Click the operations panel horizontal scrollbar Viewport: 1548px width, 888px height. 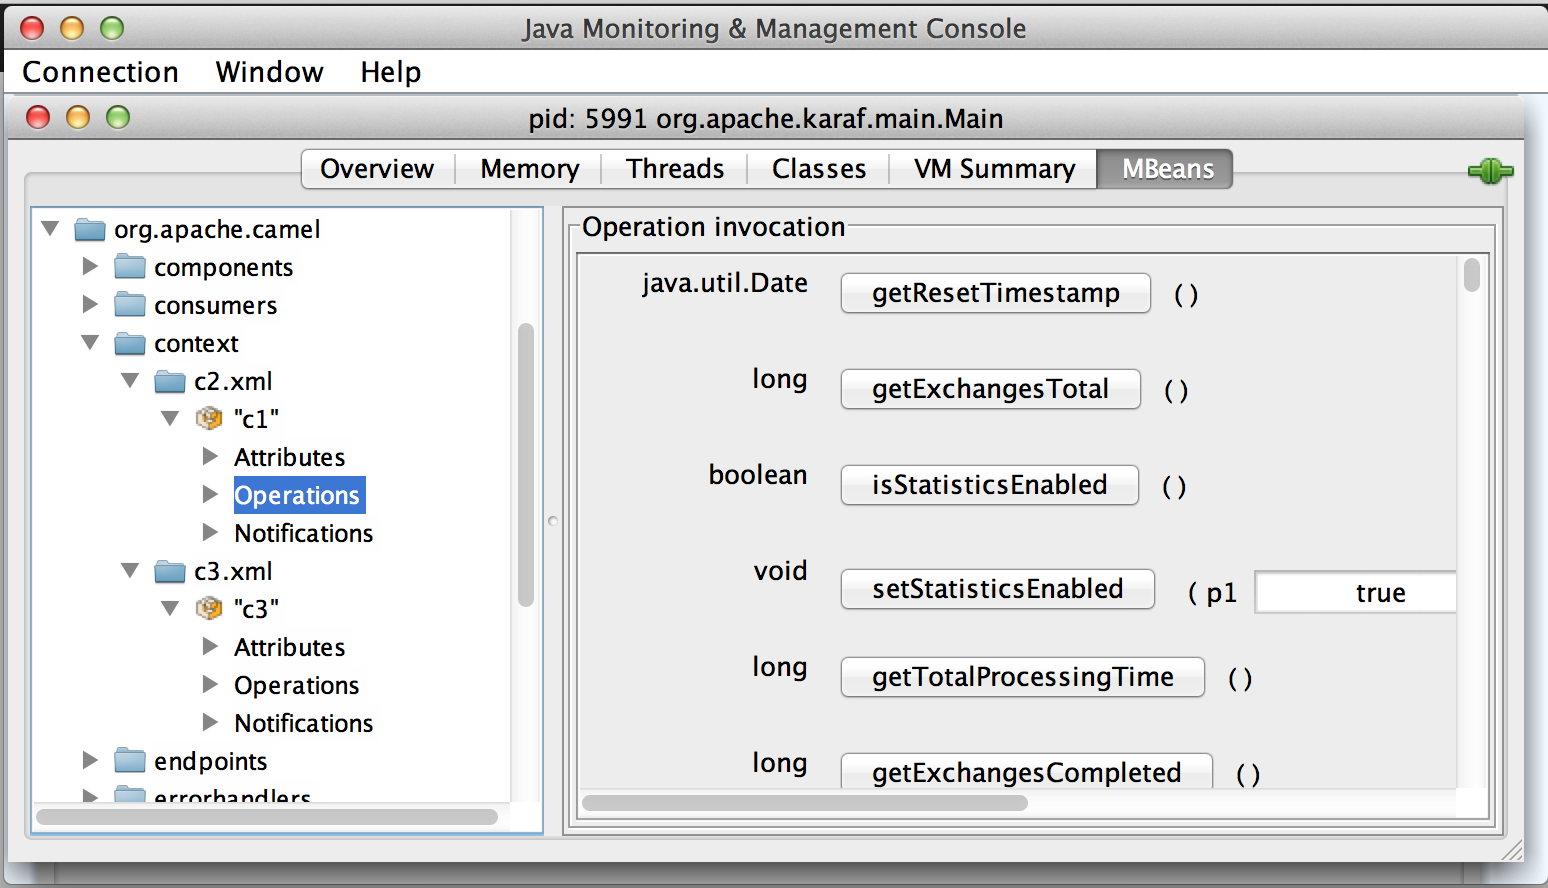point(805,802)
